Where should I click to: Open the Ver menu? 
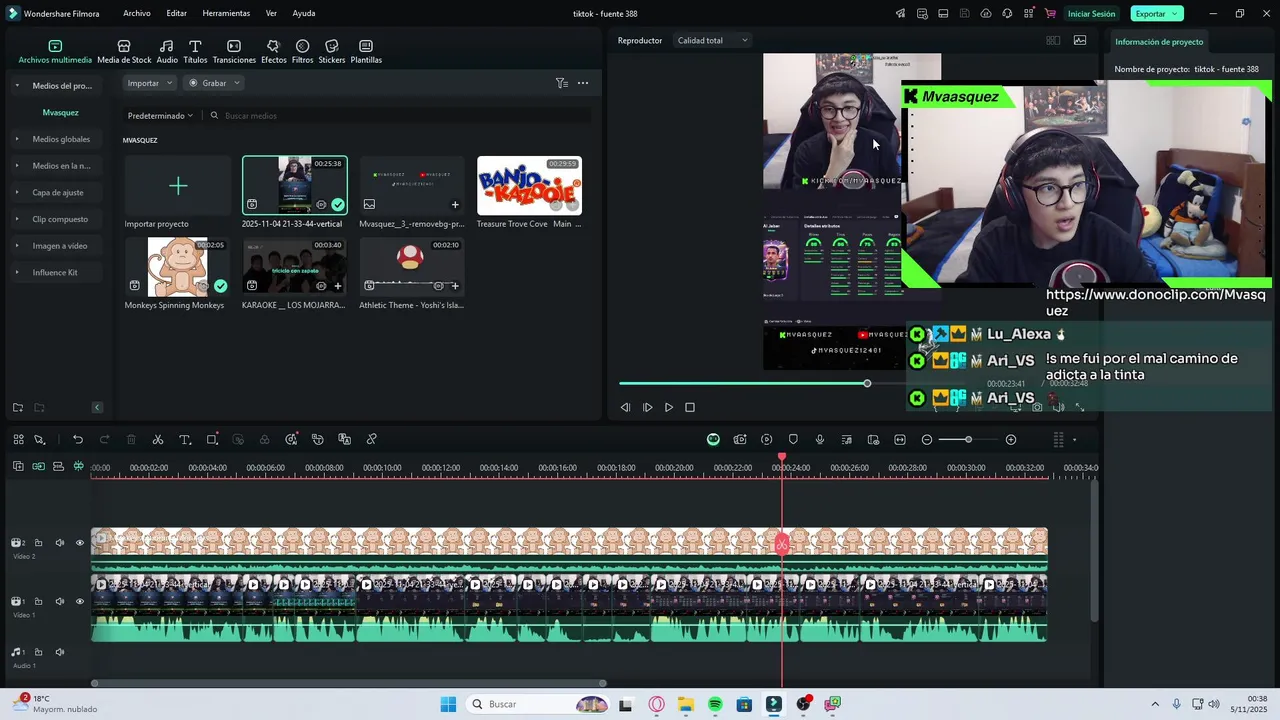271,13
